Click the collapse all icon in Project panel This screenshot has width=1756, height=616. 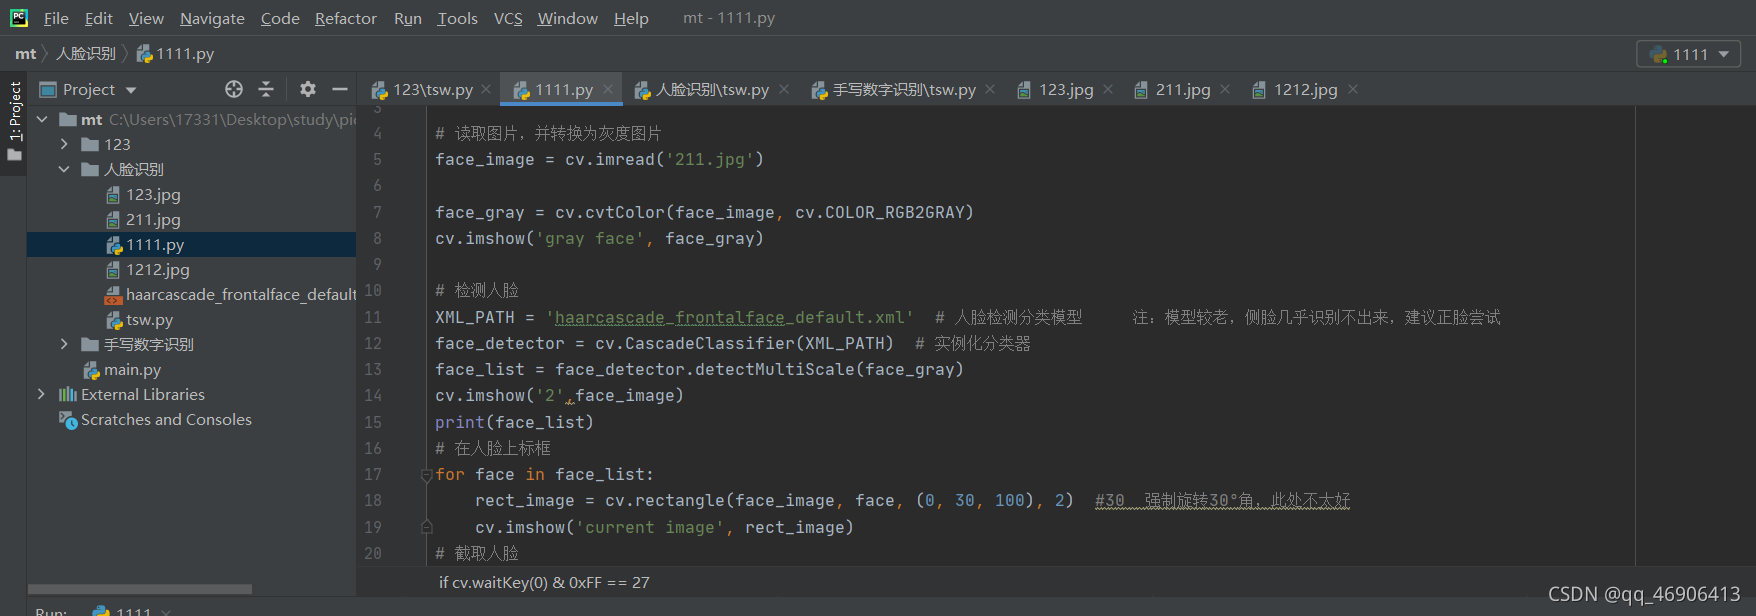click(x=266, y=89)
